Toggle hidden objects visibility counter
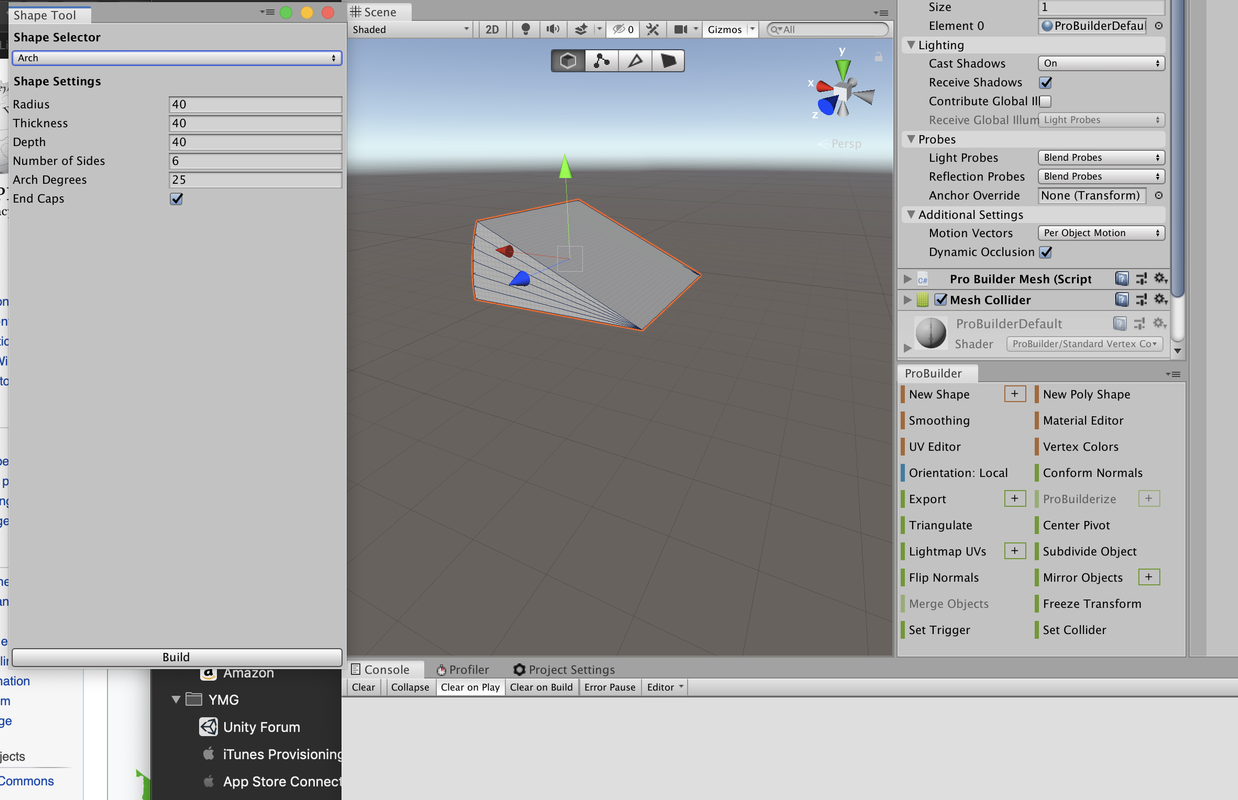 point(624,29)
